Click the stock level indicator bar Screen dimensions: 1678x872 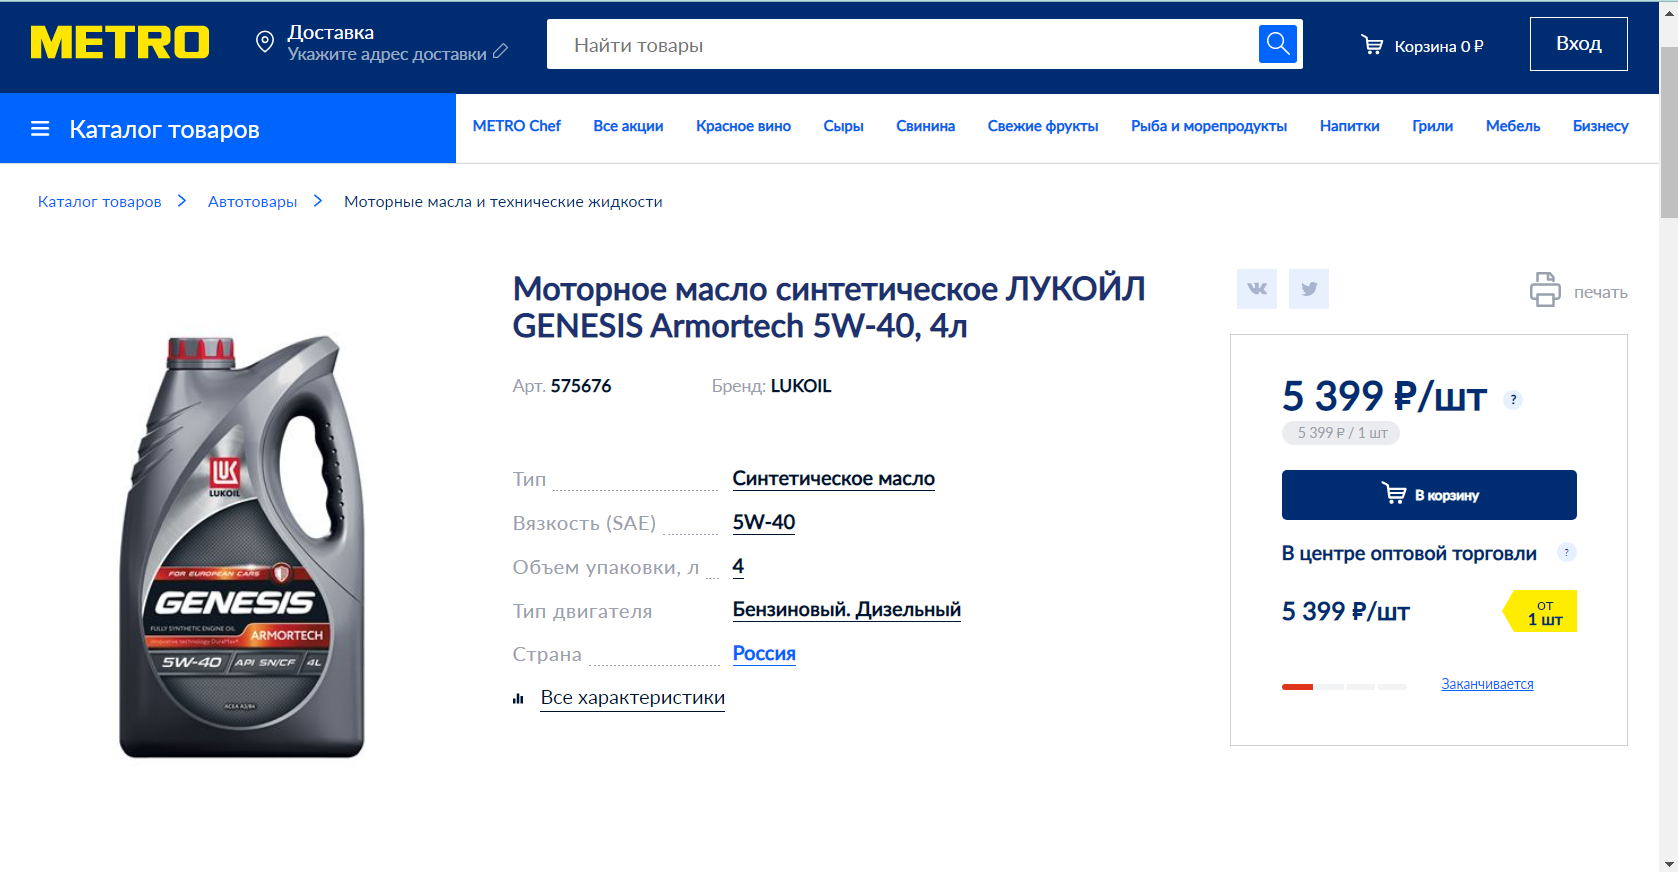(x=1344, y=687)
